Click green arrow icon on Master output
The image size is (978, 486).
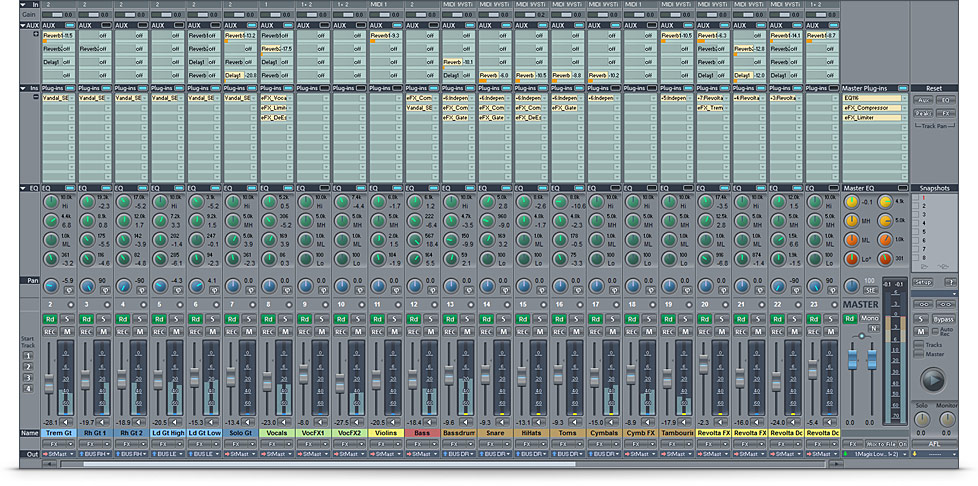[x=845, y=454]
